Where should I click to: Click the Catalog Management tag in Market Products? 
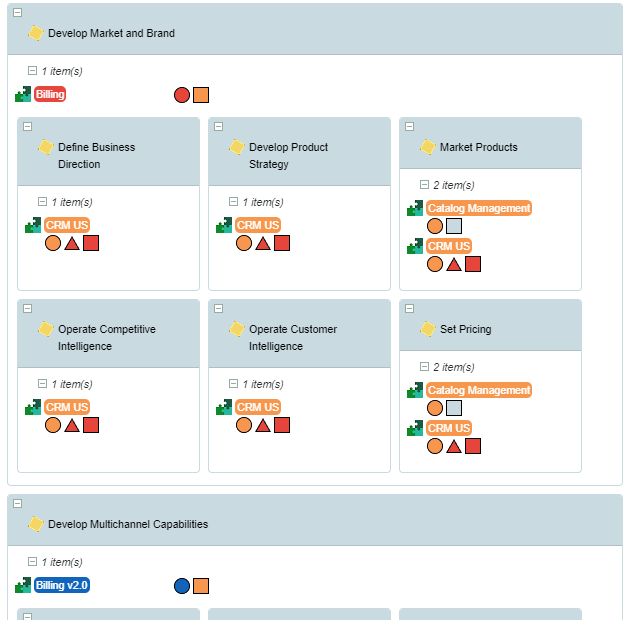(x=478, y=208)
